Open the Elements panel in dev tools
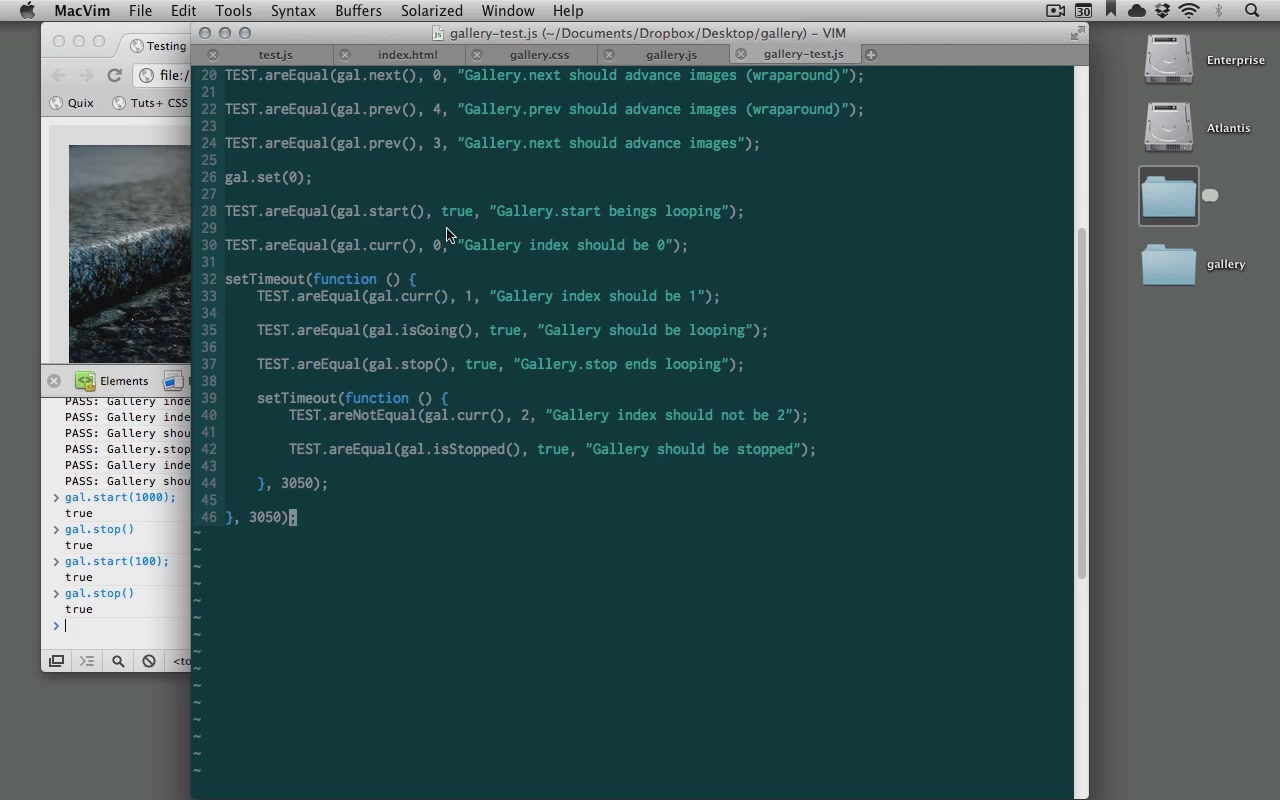The height and width of the screenshot is (800, 1280). coord(112,381)
